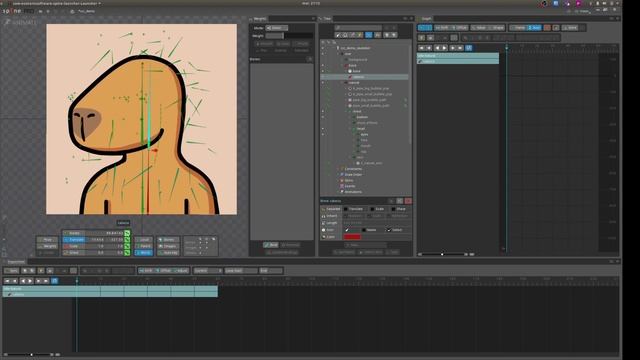The image size is (640, 360).
Task: Expand the Constraints node in the Tree
Action: coord(338,169)
